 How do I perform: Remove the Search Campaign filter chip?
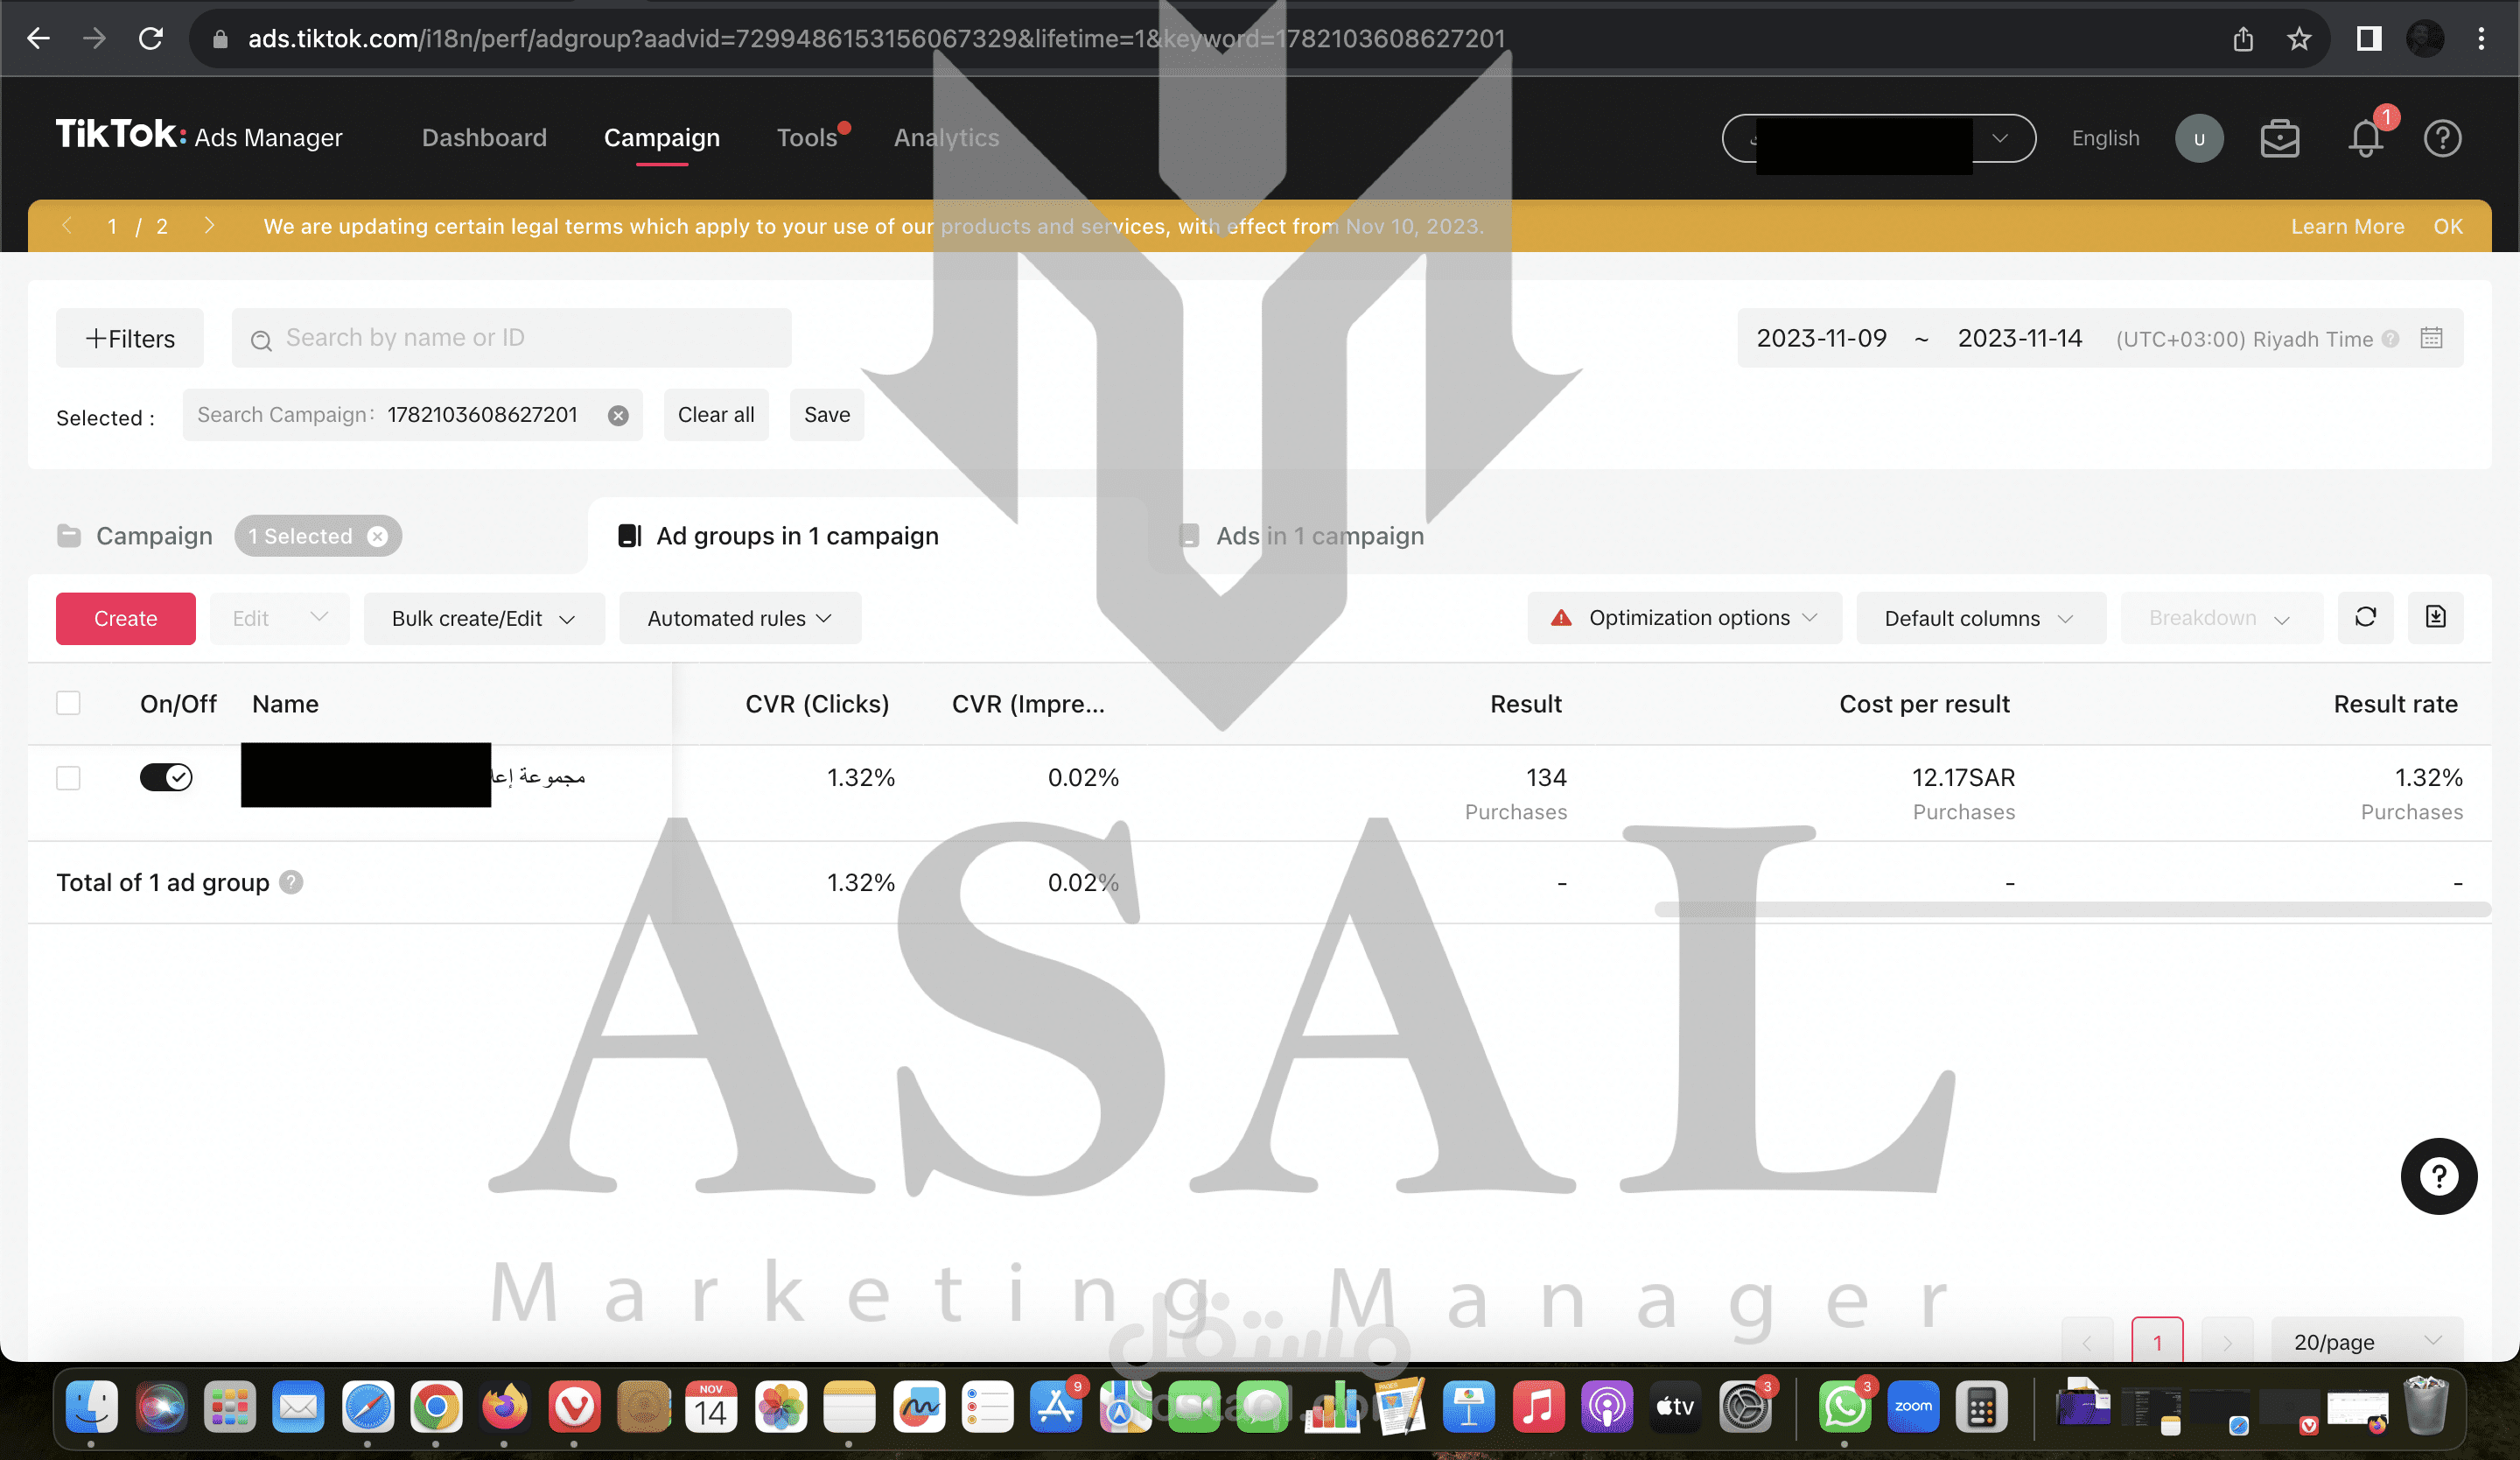(x=618, y=415)
